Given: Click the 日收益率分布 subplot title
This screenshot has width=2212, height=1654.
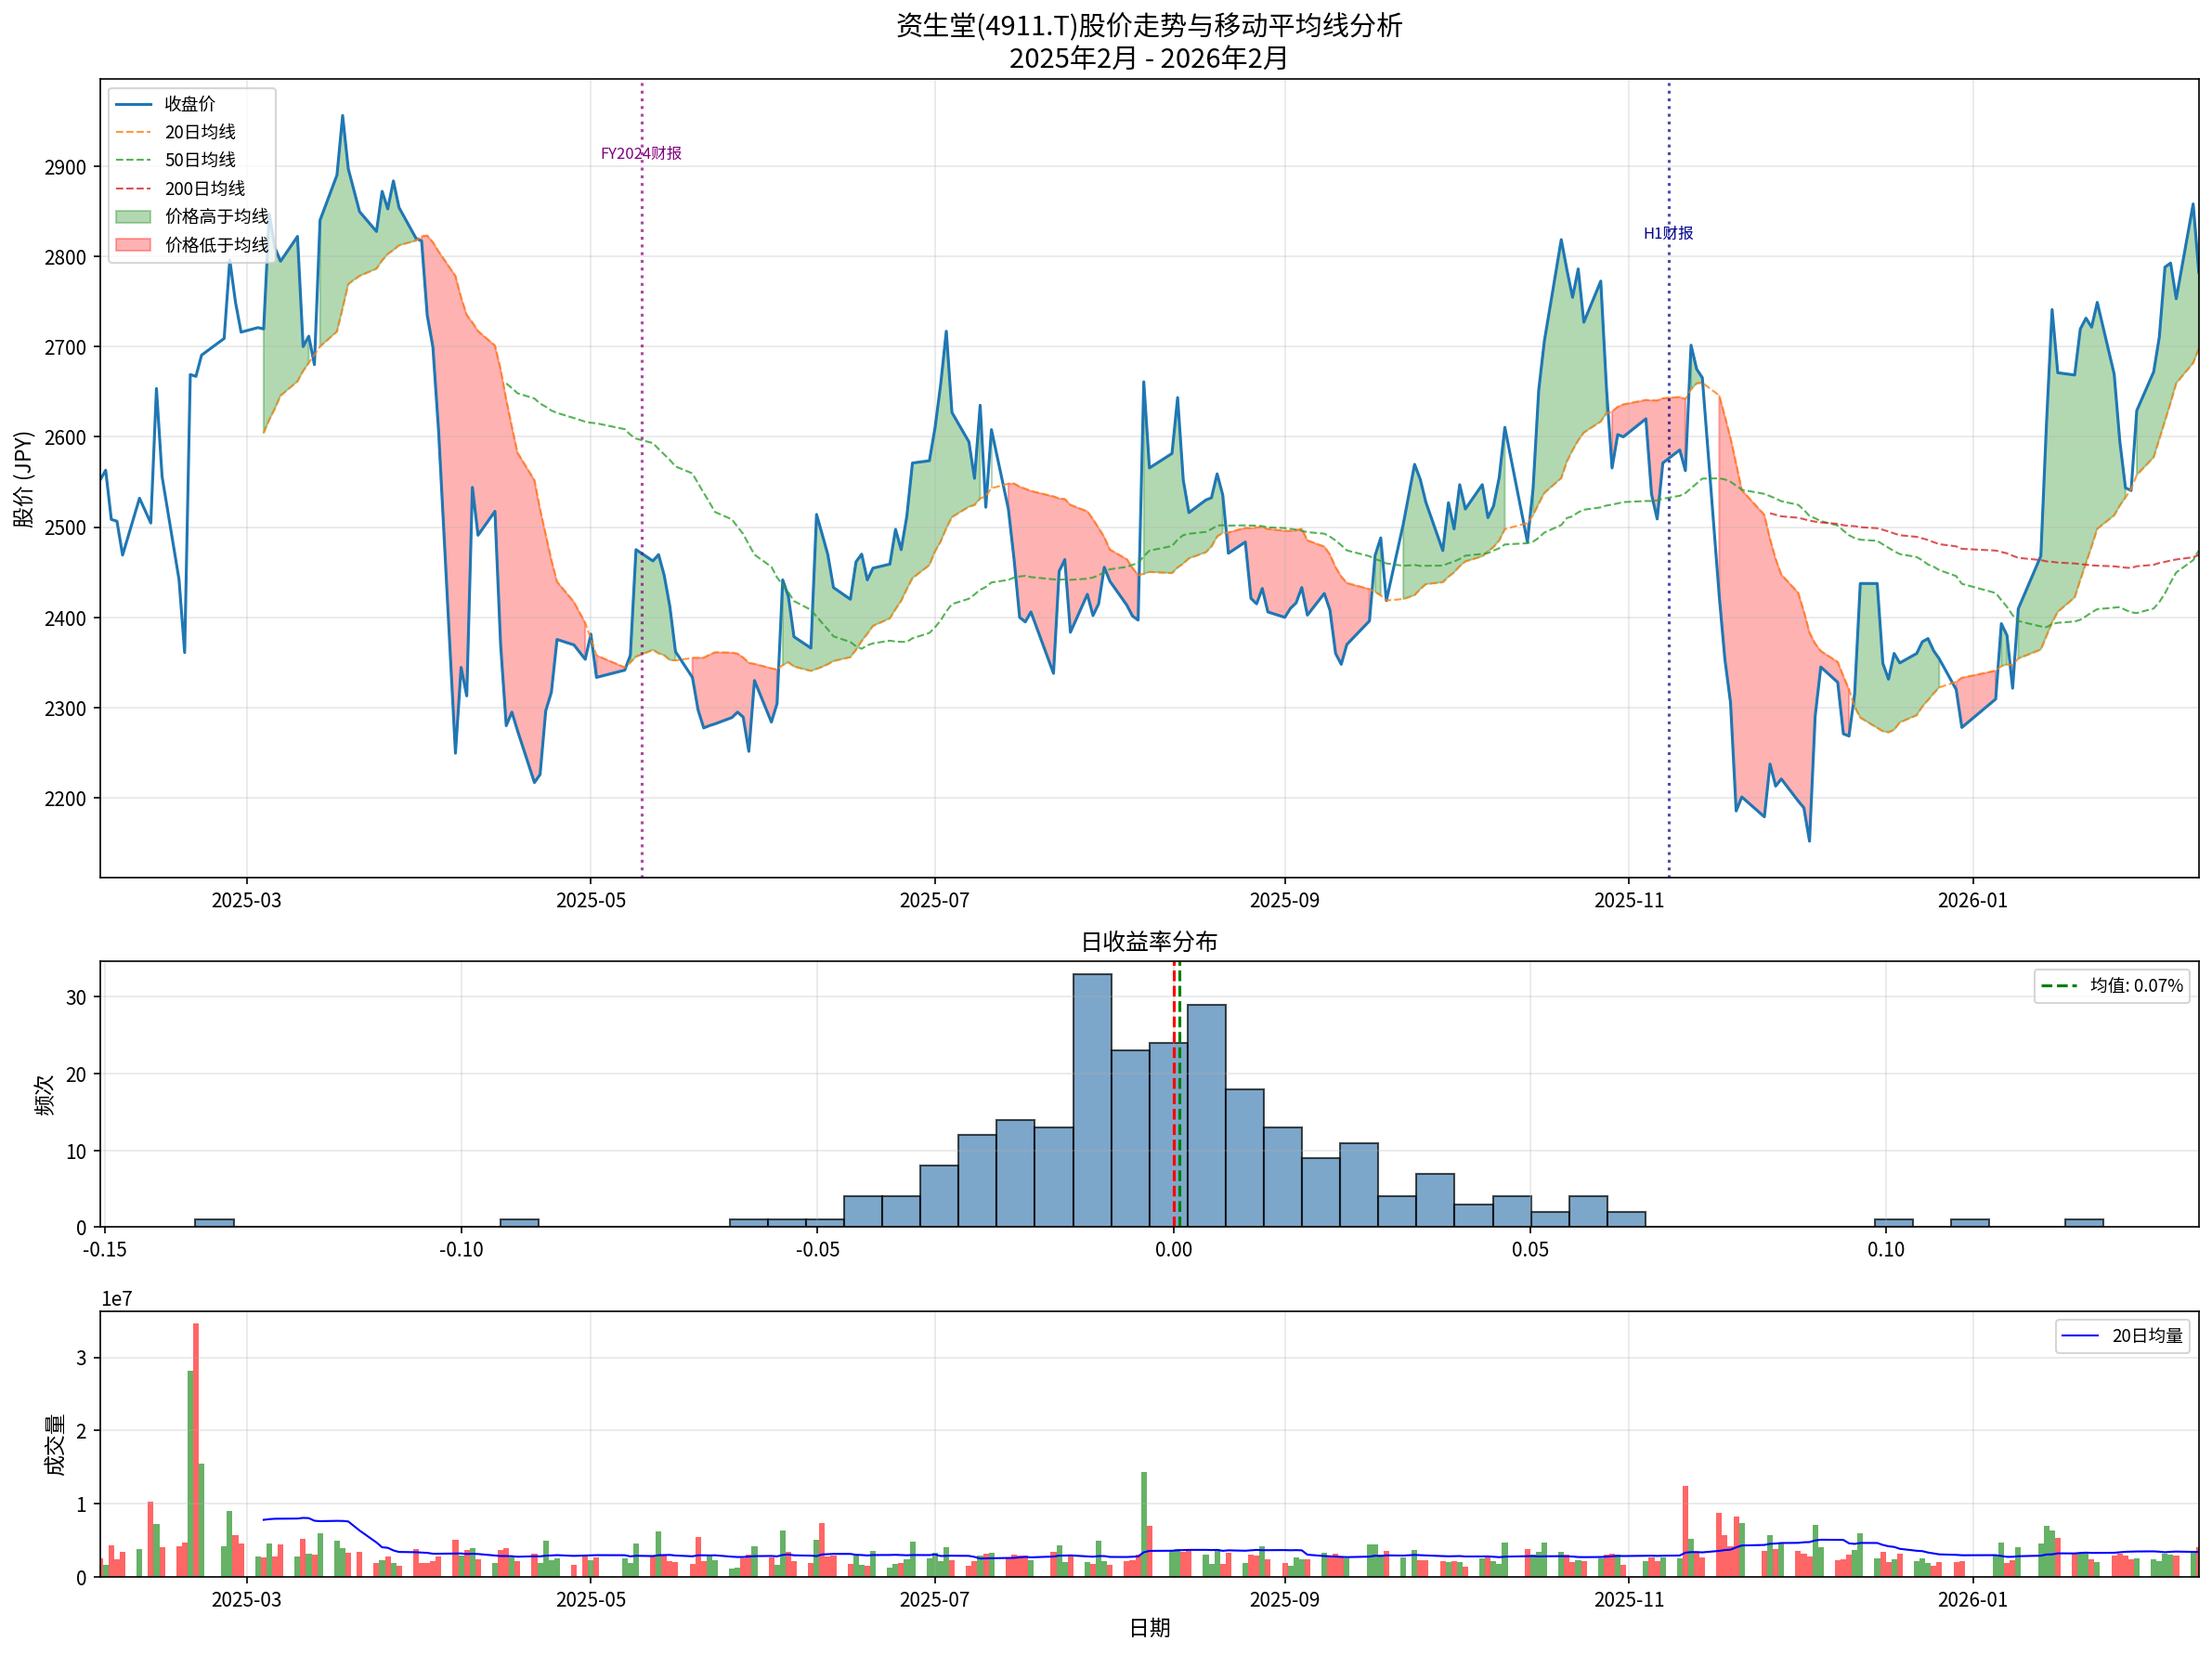Looking at the screenshot, I should click(1148, 942).
